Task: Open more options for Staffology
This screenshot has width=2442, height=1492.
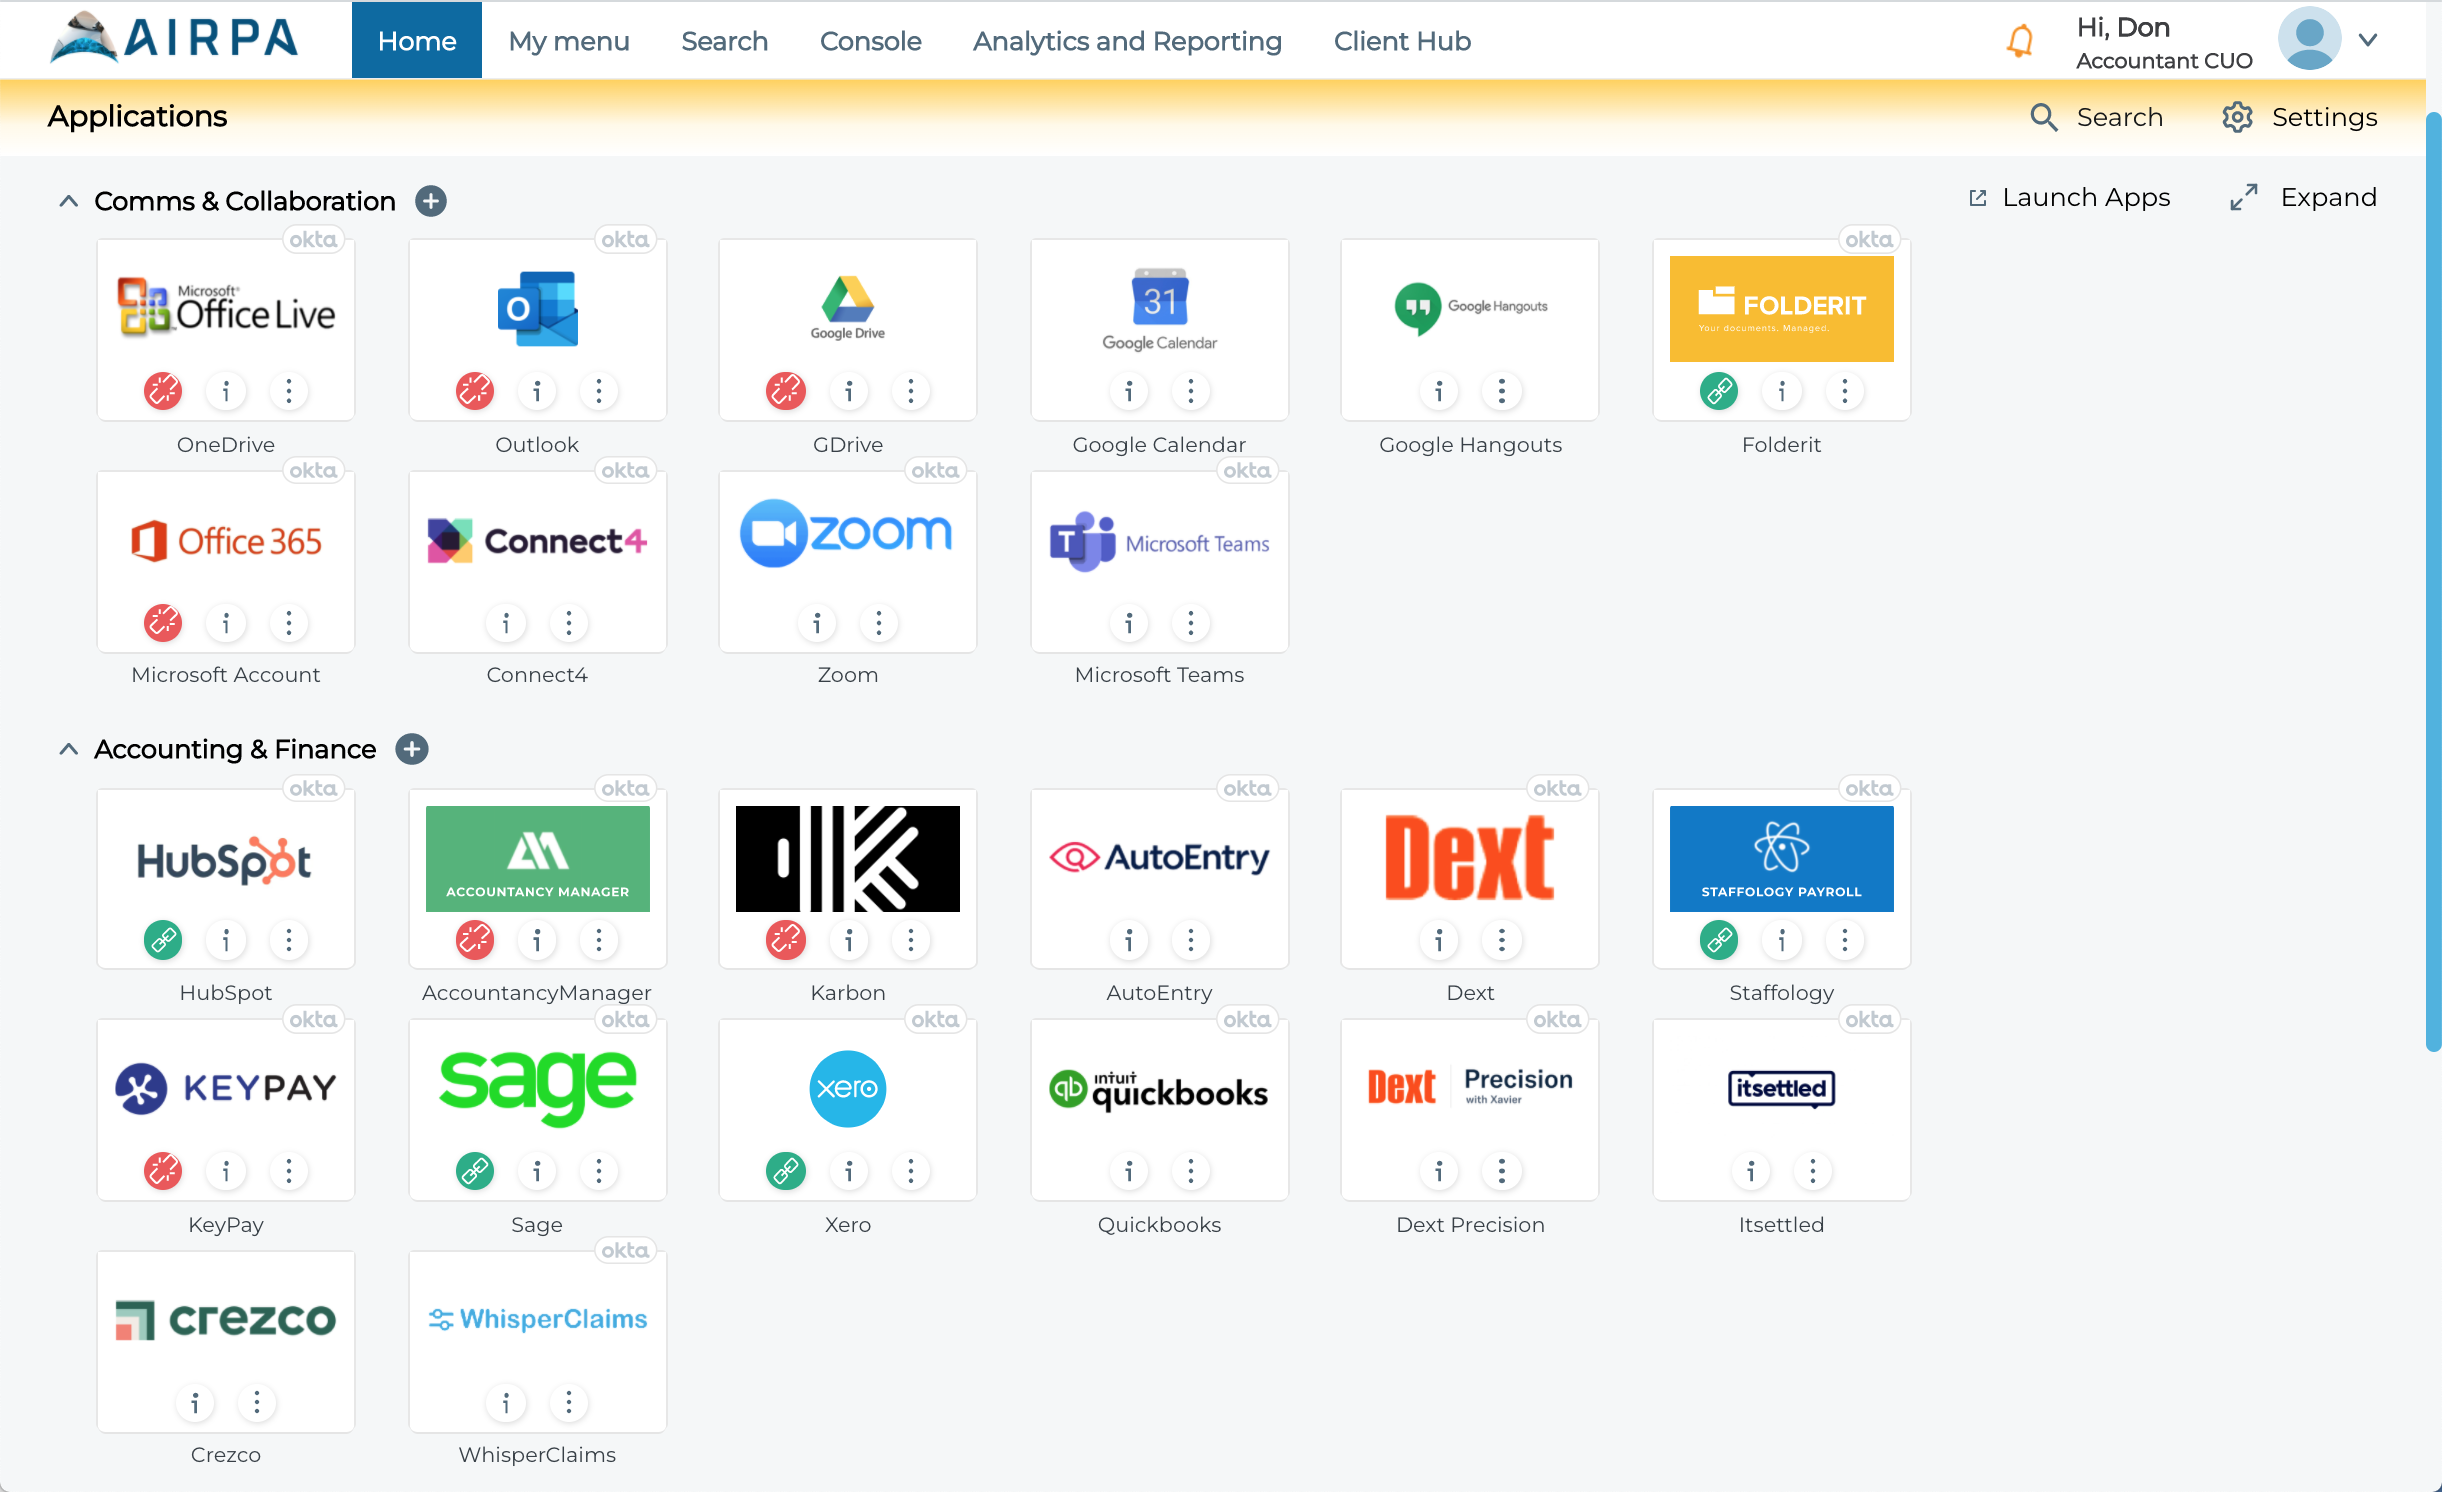Action: pyautogui.click(x=1845, y=940)
